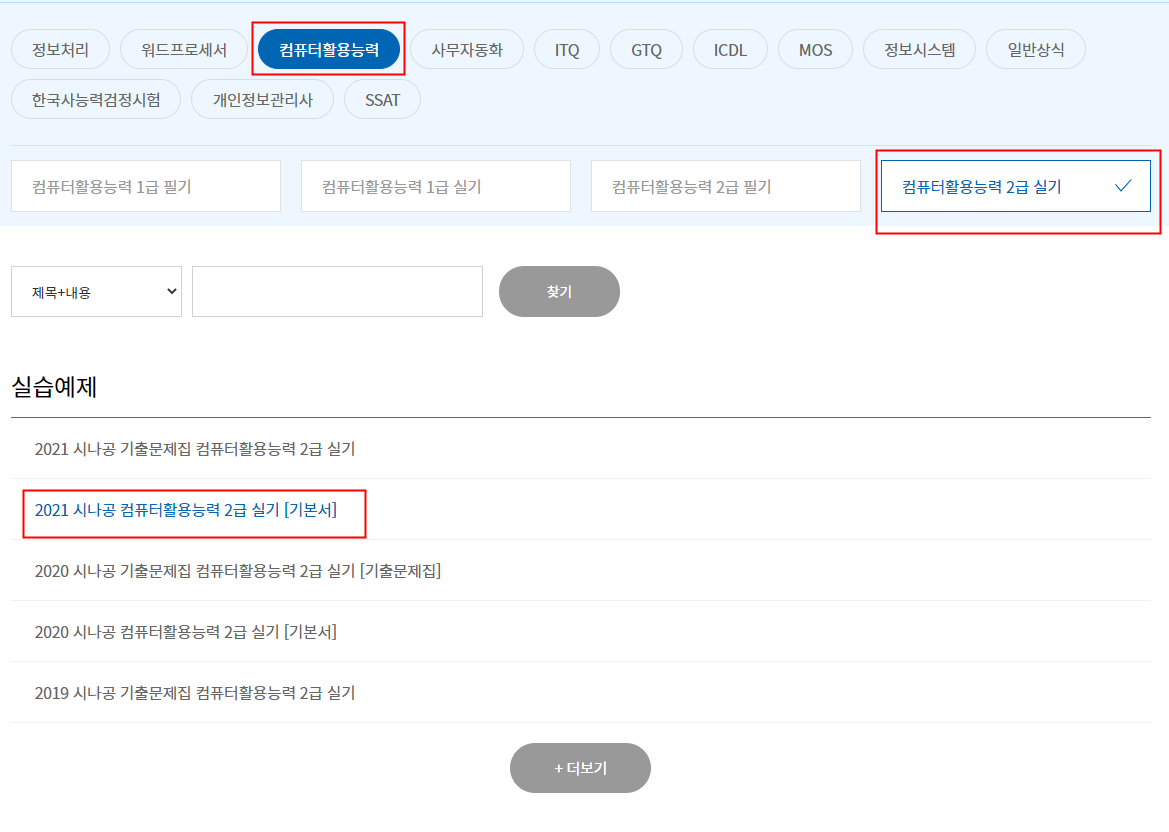Open 2021 시나공 기출문제집 컴퓨터활용능력 2급 실기
The height and width of the screenshot is (832, 1169).
coord(195,449)
